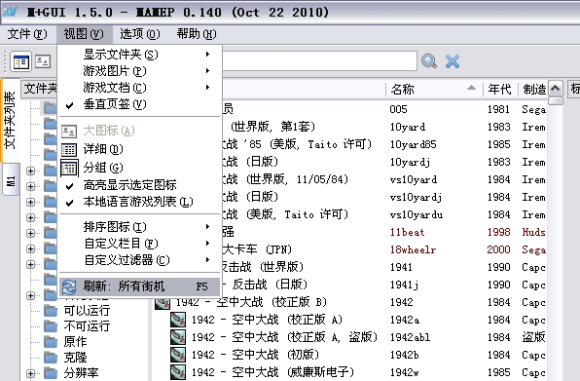Click the magnifier search icon
The width and height of the screenshot is (580, 381).
[429, 61]
